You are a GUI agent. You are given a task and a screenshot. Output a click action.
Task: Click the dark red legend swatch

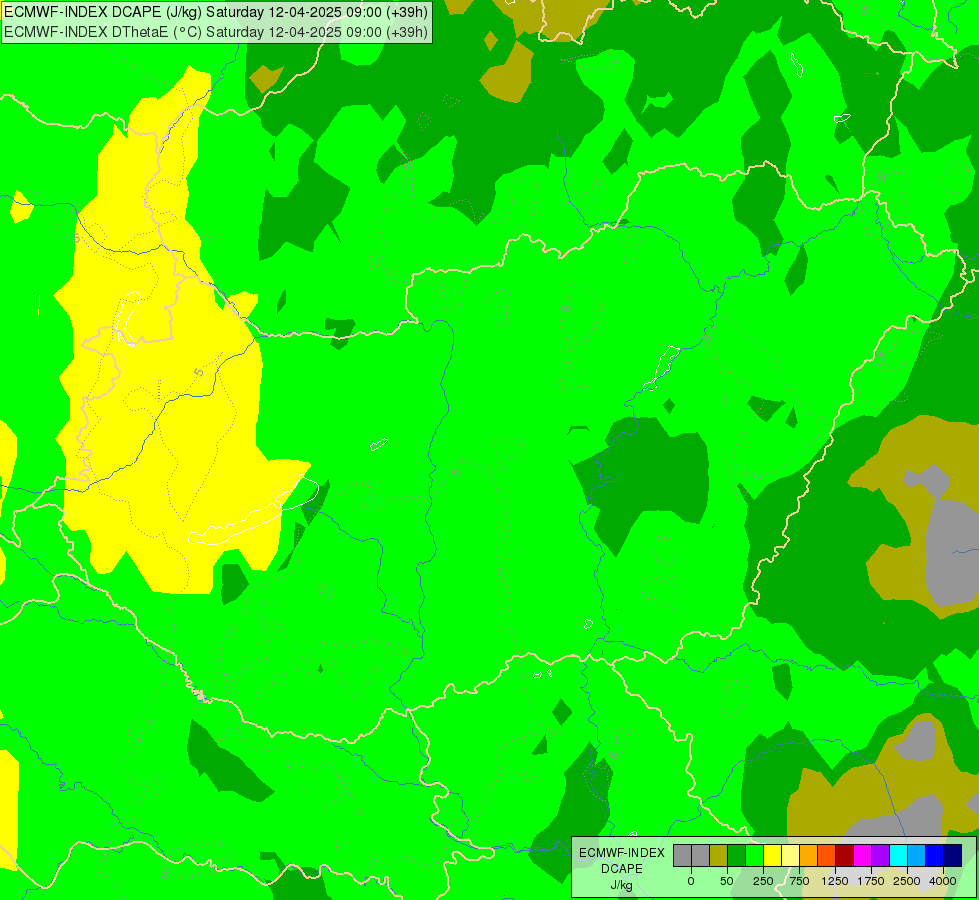(x=845, y=855)
